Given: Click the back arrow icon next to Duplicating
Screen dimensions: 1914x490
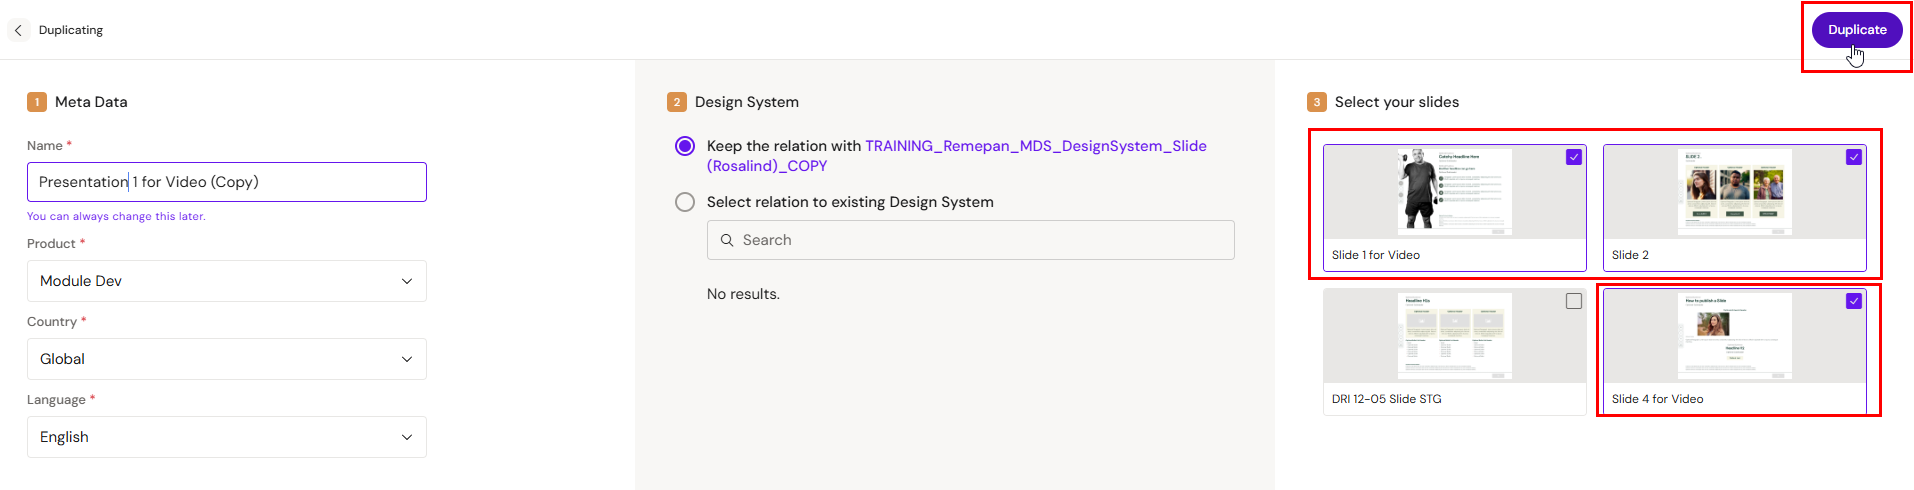Looking at the screenshot, I should point(18,30).
